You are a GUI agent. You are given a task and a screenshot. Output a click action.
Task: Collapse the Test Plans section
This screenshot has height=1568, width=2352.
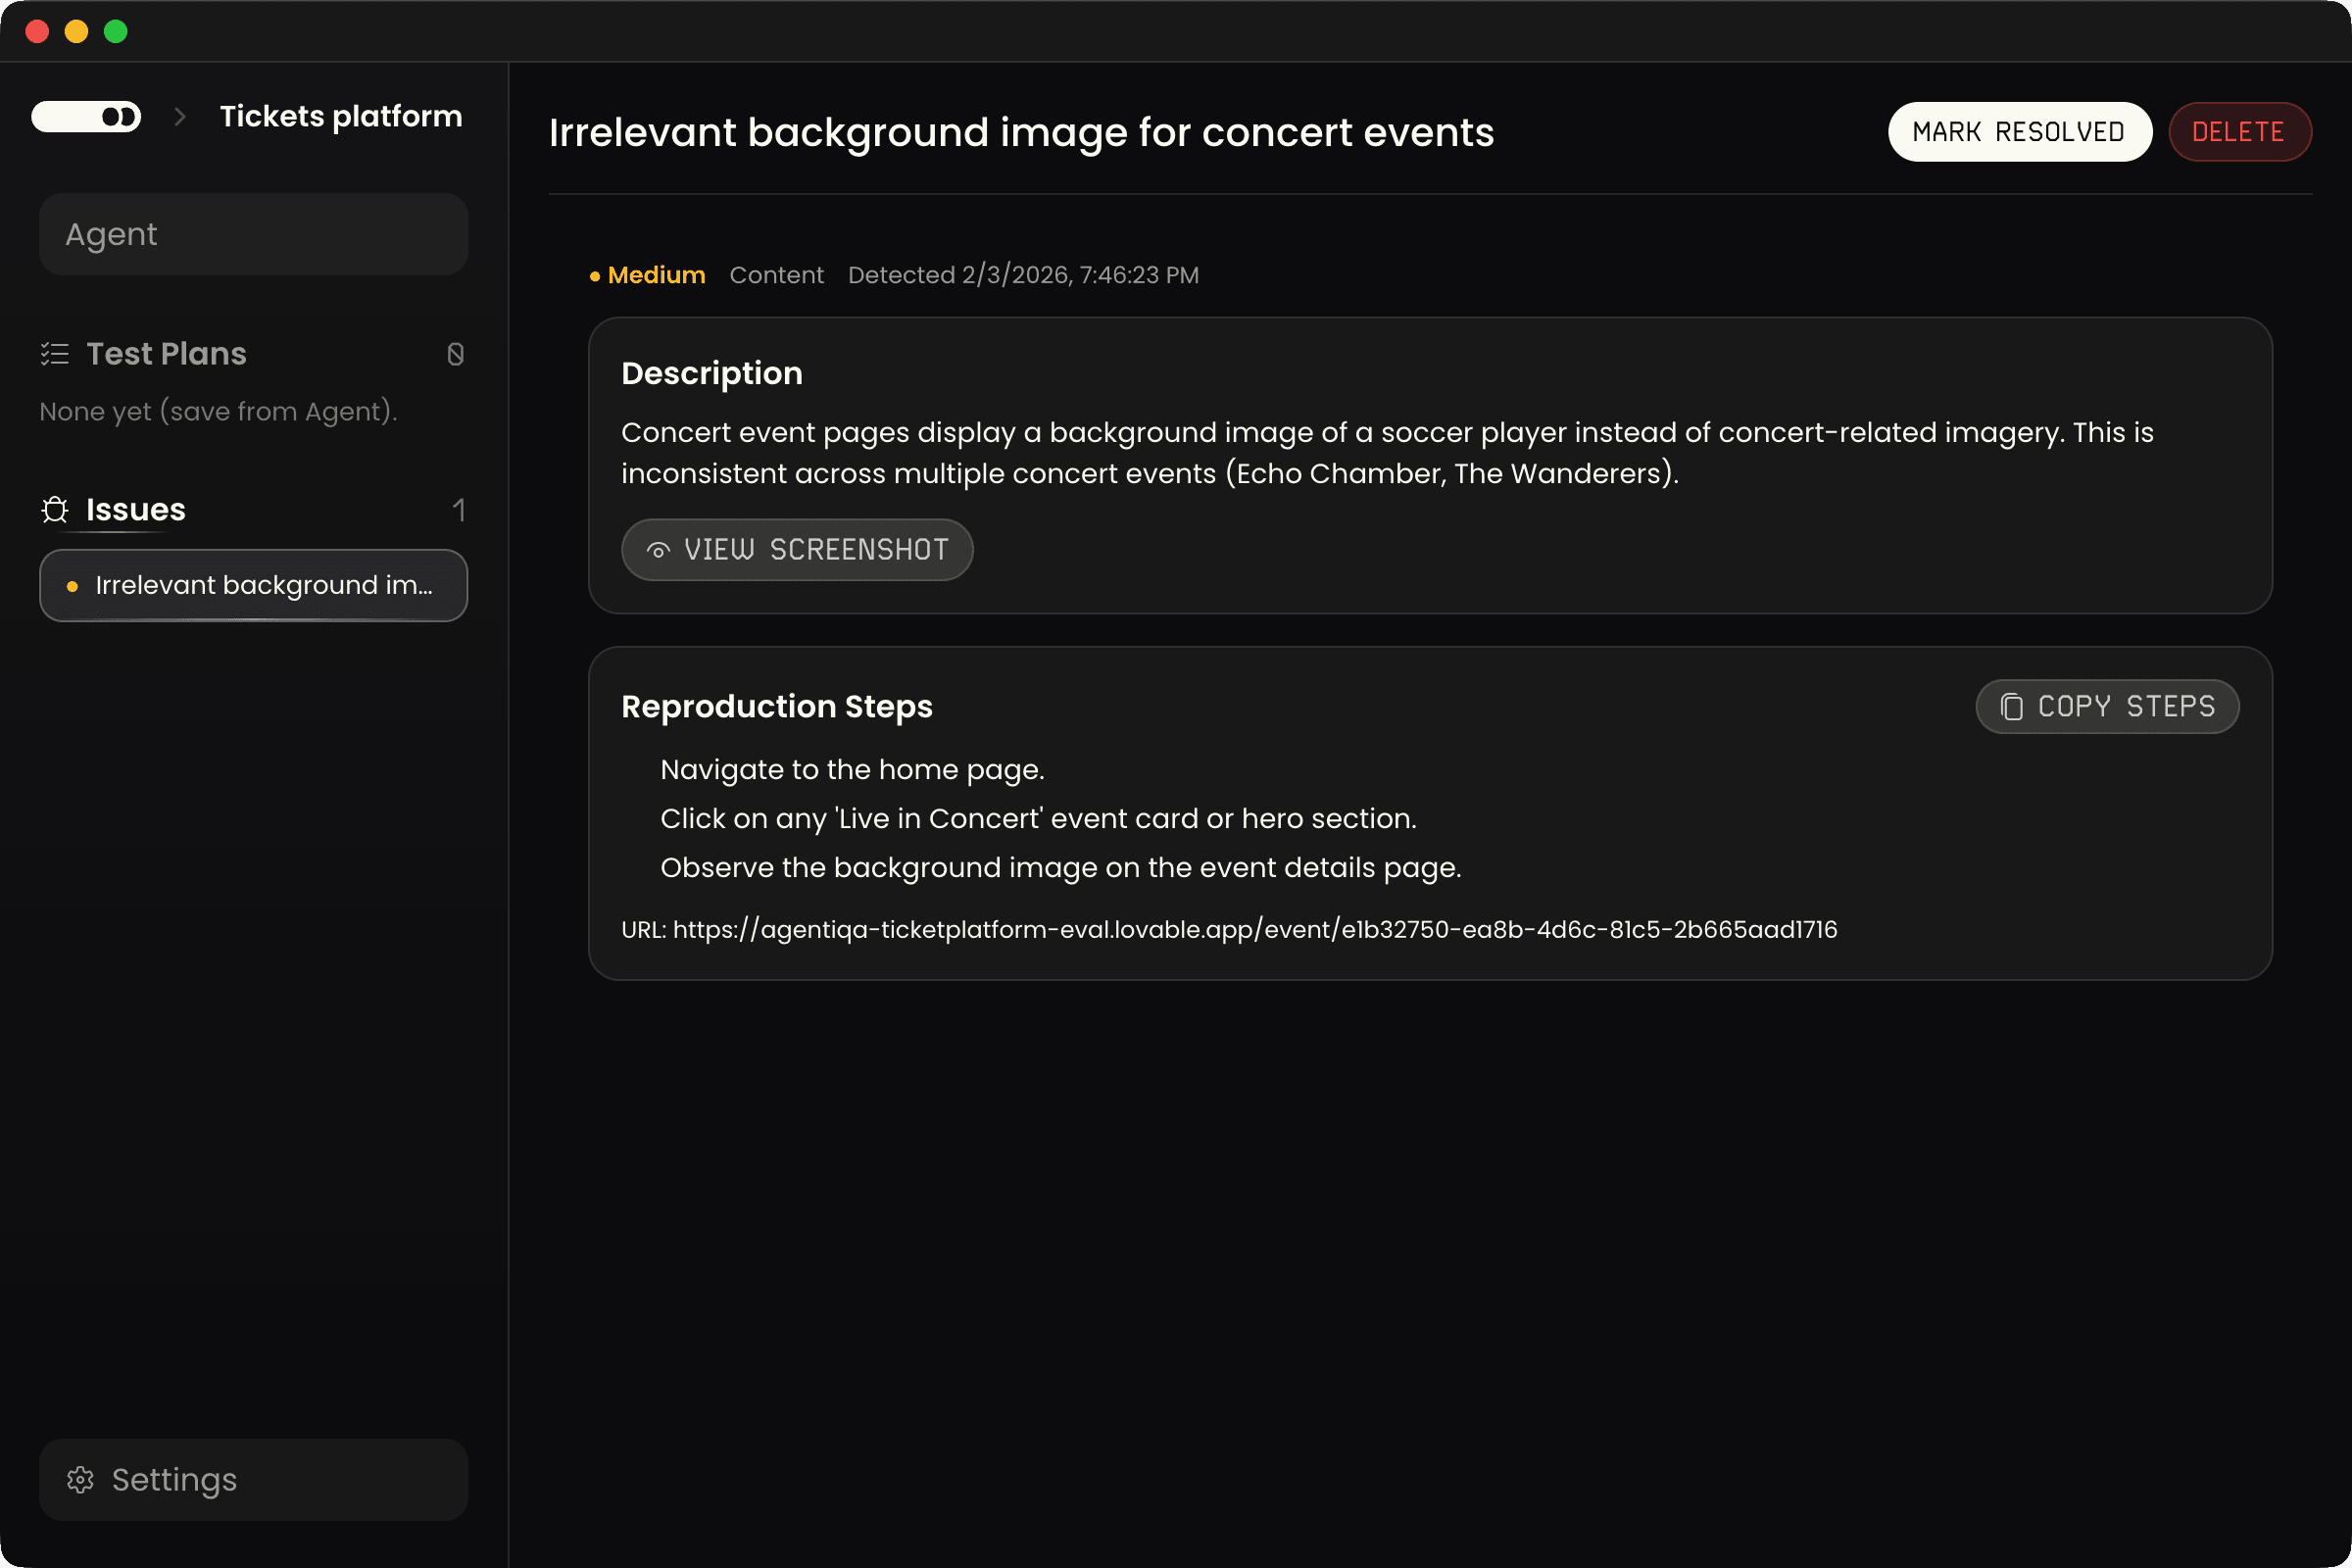166,353
